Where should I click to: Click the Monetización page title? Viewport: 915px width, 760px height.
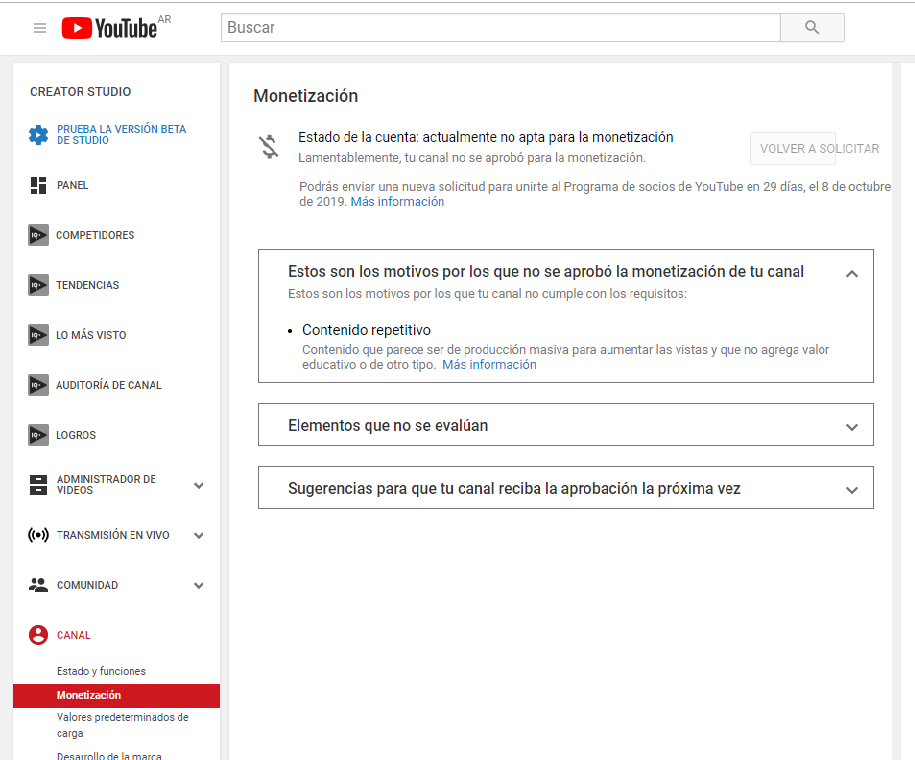tap(306, 96)
